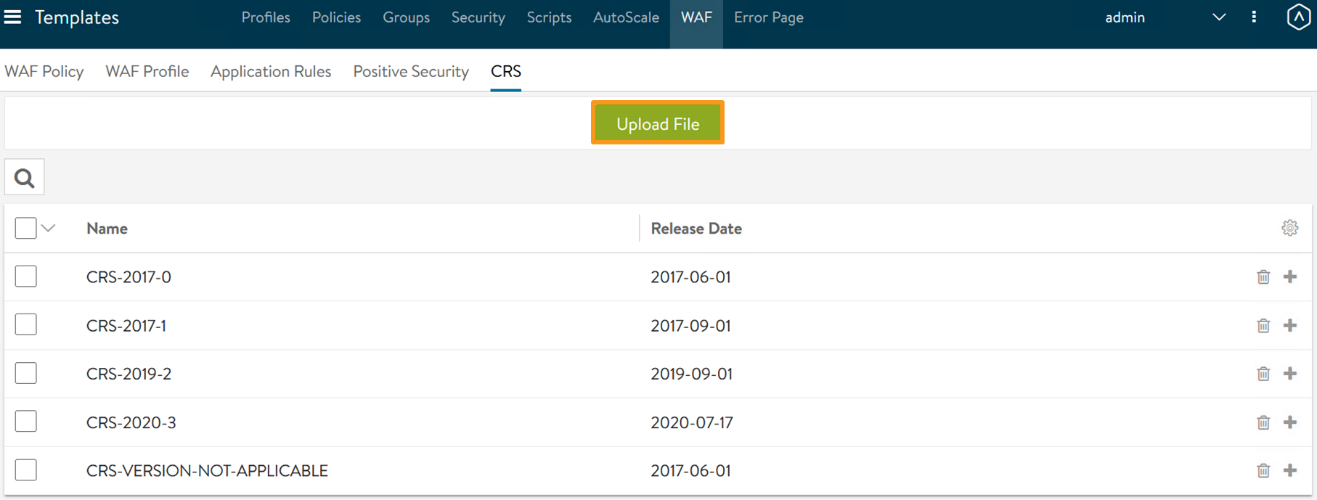The height and width of the screenshot is (500, 1317).
Task: Click trash icon for CRS-VERSION-NOT-APPLICABLE
Action: coord(1263,470)
